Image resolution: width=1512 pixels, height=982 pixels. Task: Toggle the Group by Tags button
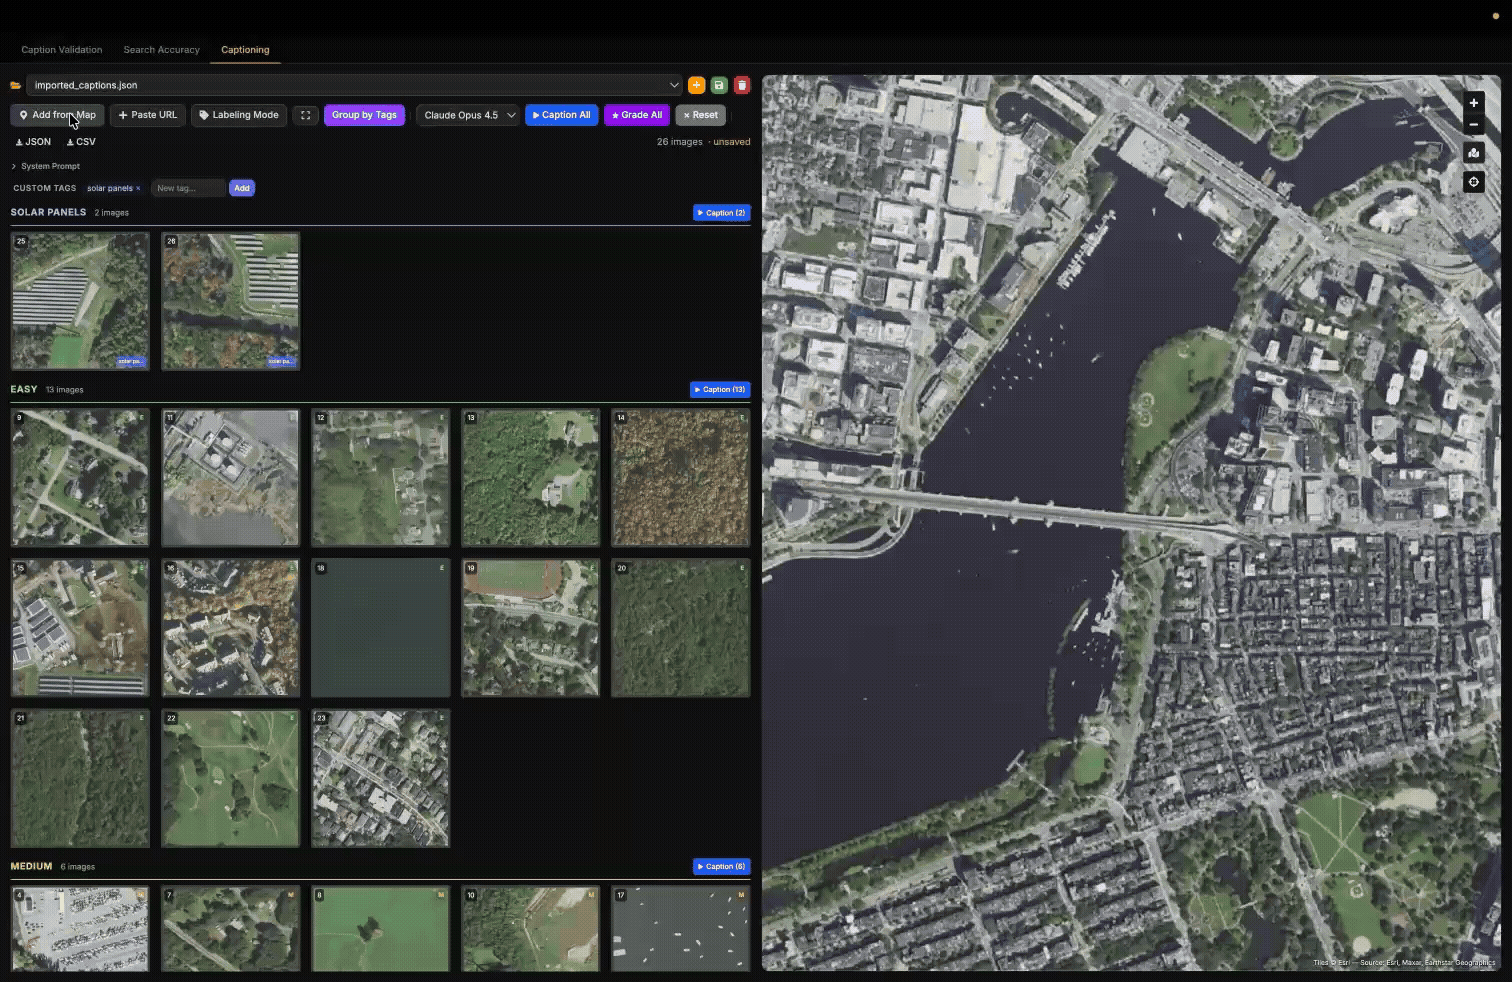pos(364,115)
